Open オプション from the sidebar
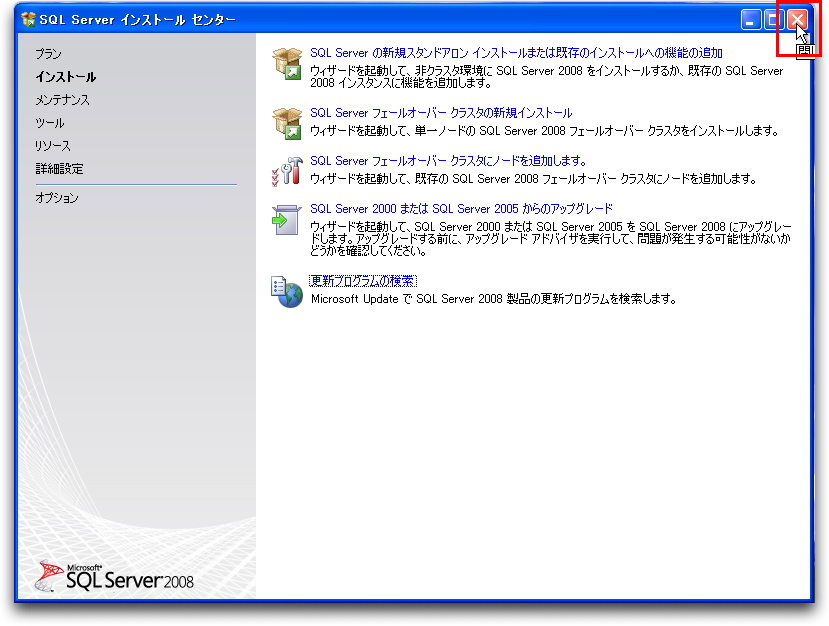The width and height of the screenshot is (829, 626). 56,198
